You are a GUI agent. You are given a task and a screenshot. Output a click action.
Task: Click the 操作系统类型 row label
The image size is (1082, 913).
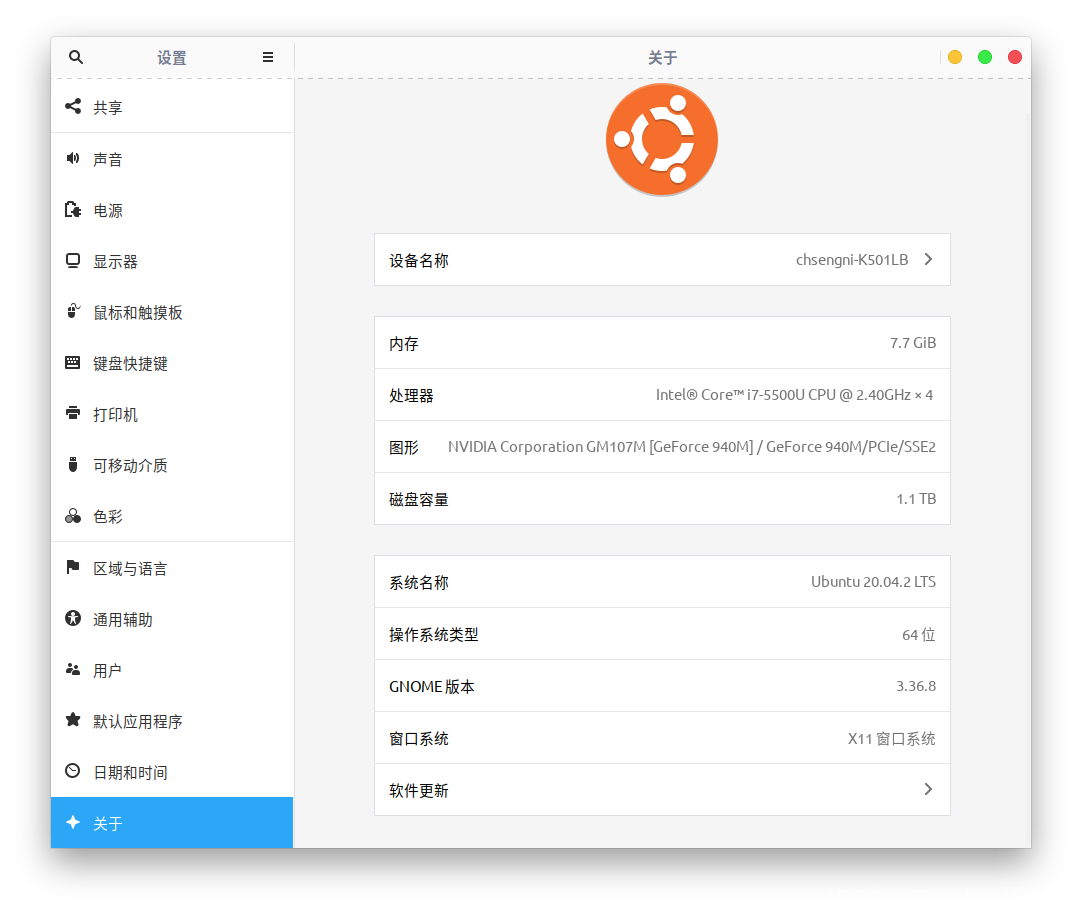[433, 634]
